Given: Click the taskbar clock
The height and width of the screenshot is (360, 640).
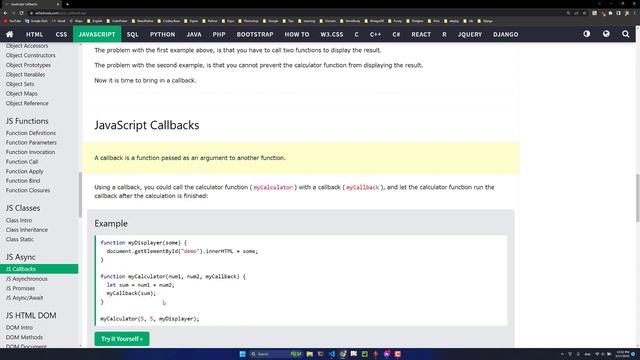Looking at the screenshot, I should coord(622,354).
